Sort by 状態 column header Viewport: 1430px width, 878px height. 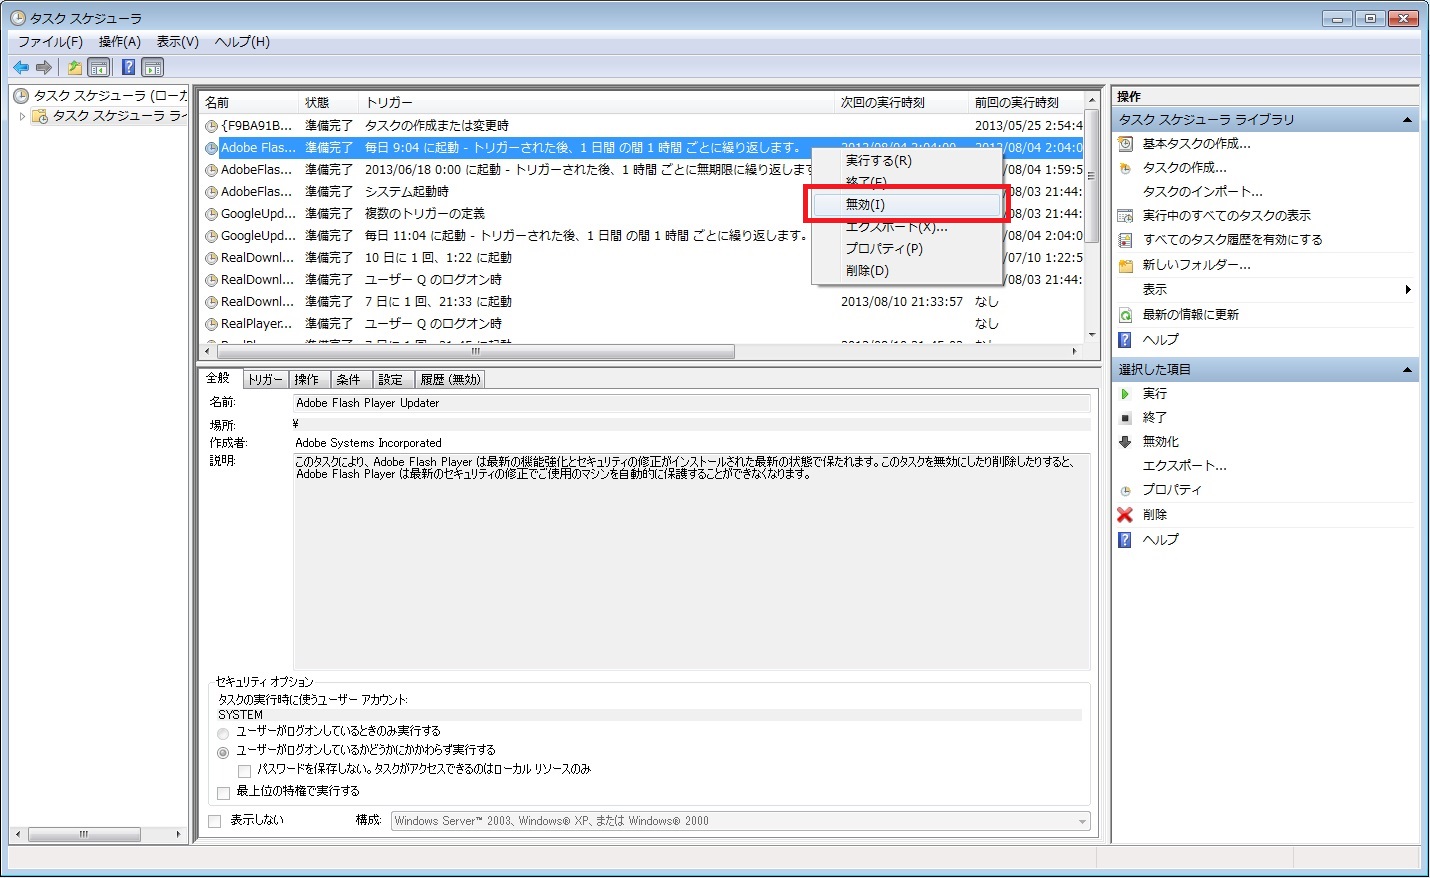(329, 103)
